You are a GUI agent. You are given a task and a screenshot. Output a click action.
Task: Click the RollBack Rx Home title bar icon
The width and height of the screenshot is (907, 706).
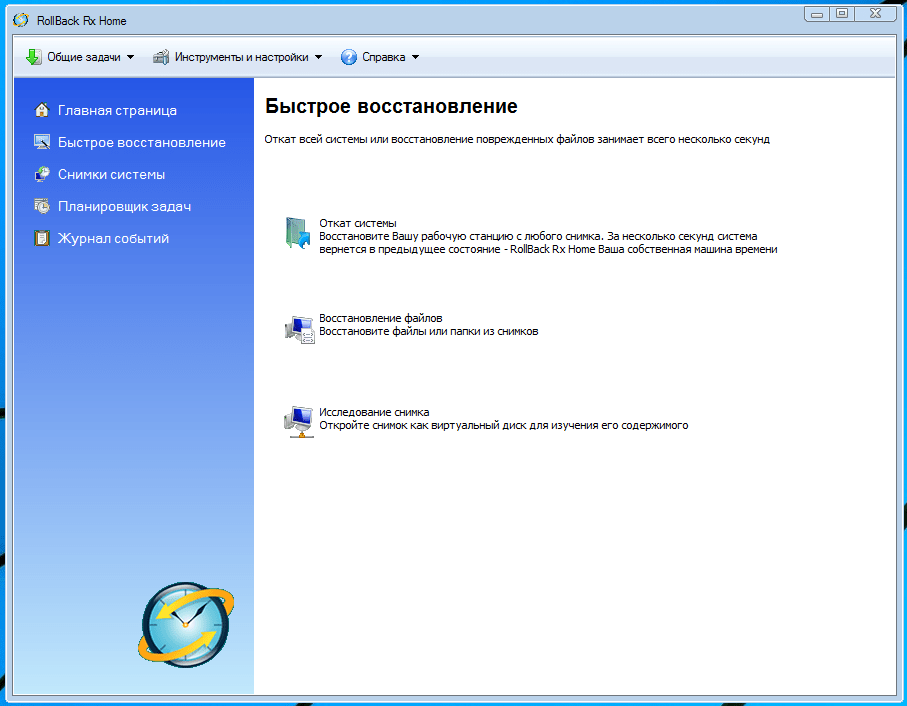pos(20,20)
